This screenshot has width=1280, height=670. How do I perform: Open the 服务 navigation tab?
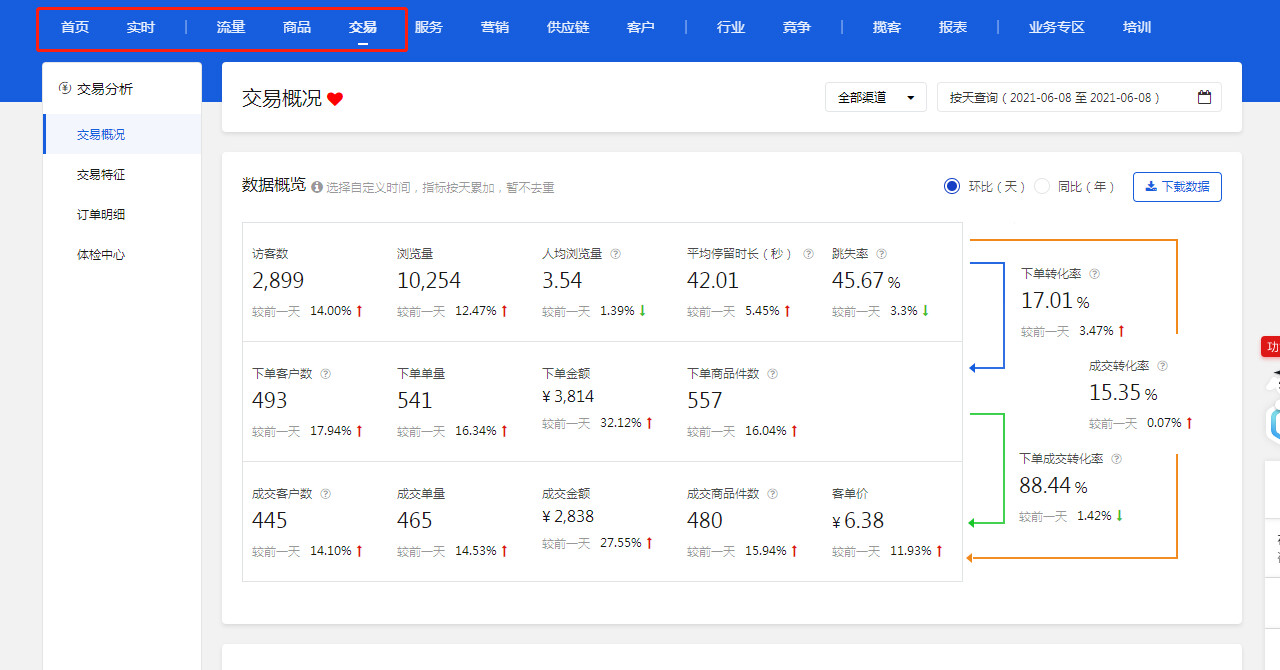(x=429, y=27)
